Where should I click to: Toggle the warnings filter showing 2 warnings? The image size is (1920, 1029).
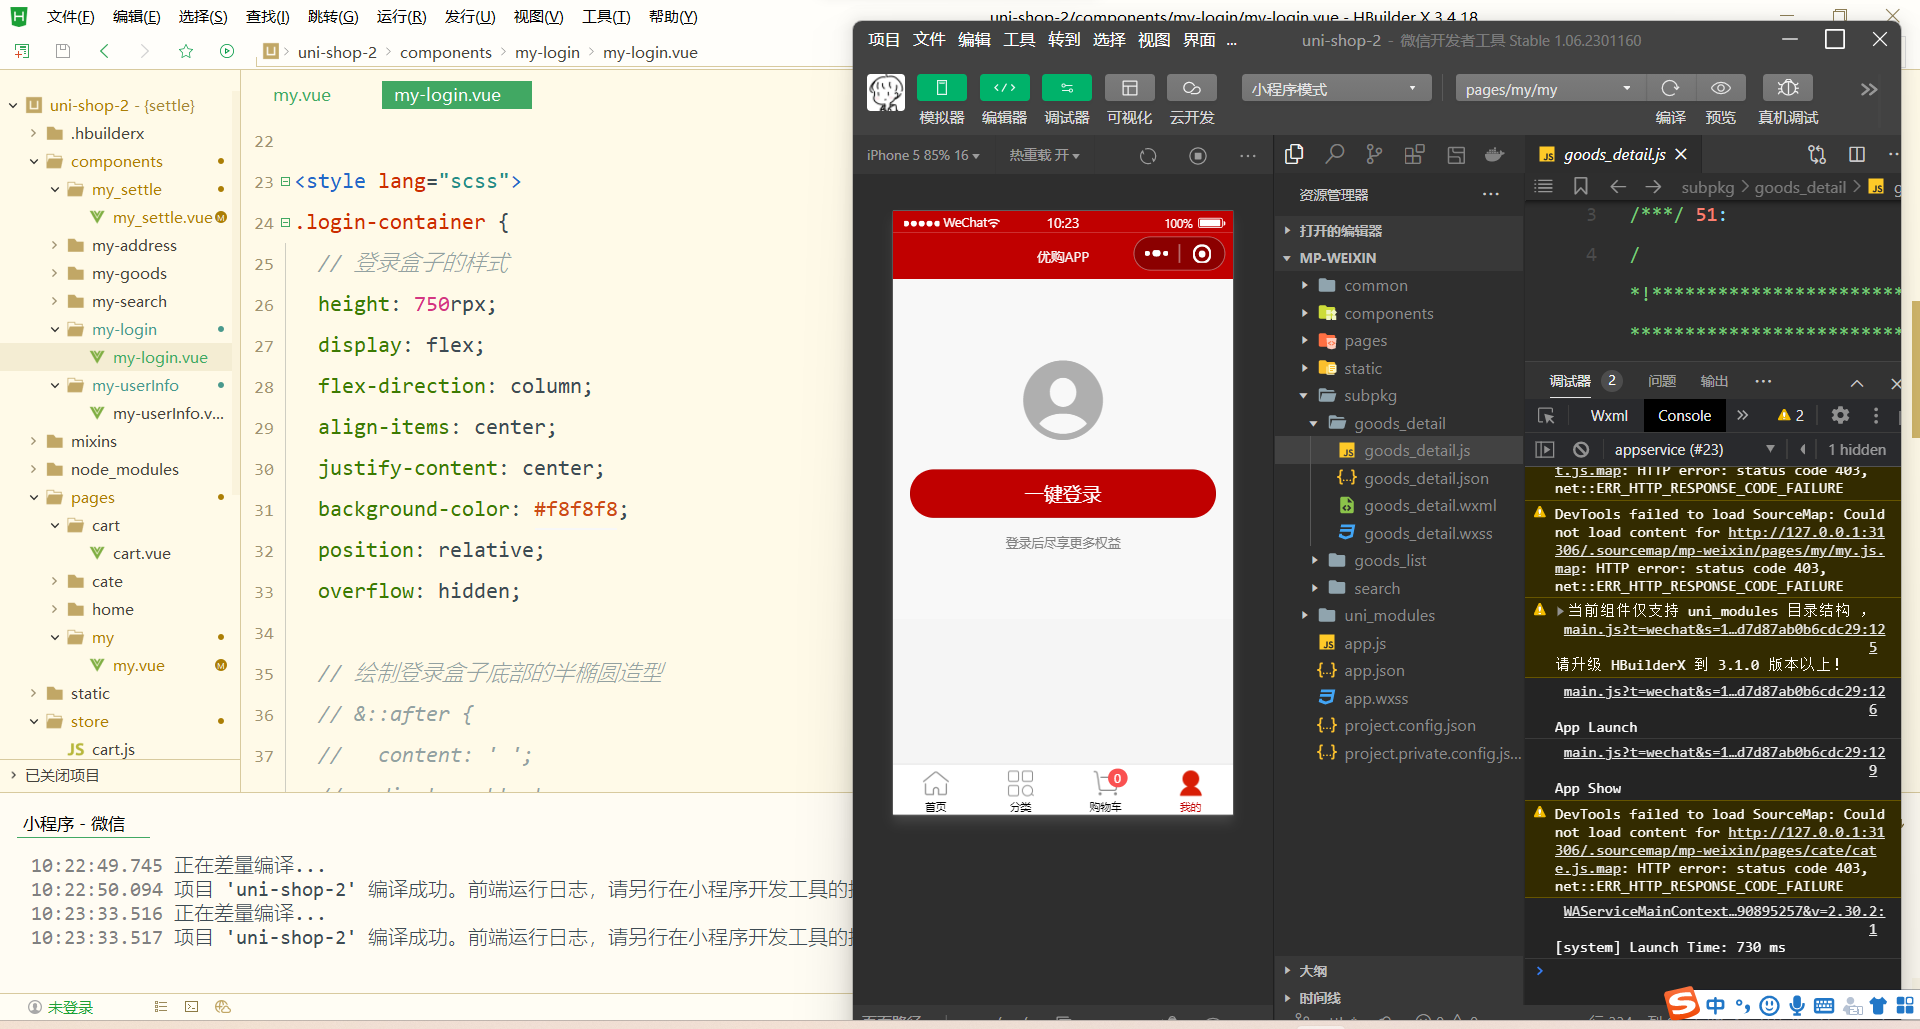(x=1790, y=415)
